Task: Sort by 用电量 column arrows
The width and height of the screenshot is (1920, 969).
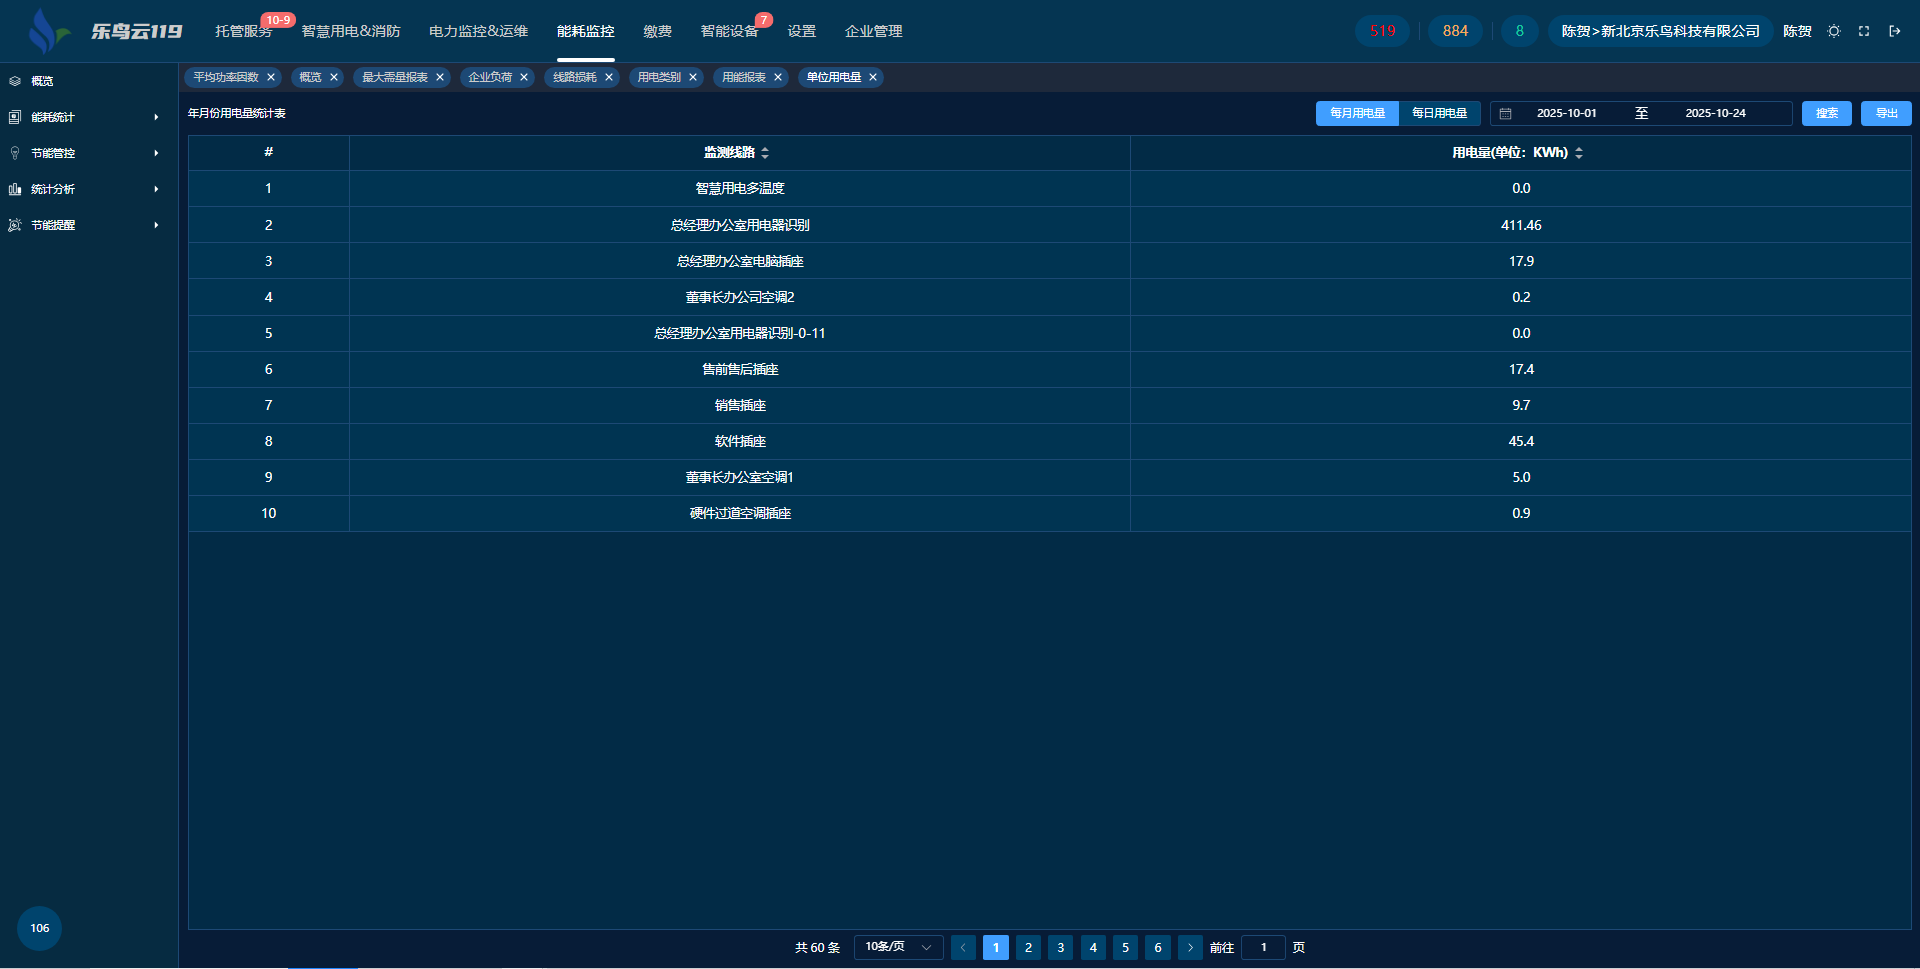Action: click(x=1579, y=153)
